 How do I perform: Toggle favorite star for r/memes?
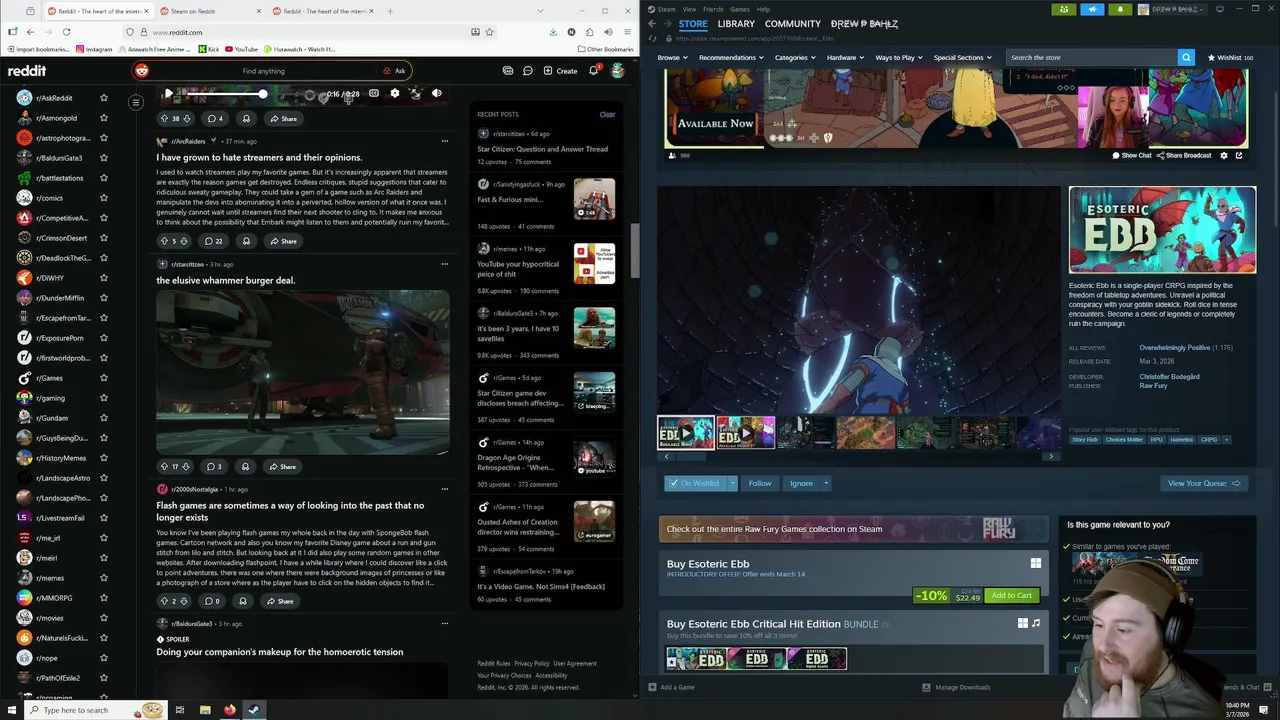pyautogui.click(x=103, y=578)
